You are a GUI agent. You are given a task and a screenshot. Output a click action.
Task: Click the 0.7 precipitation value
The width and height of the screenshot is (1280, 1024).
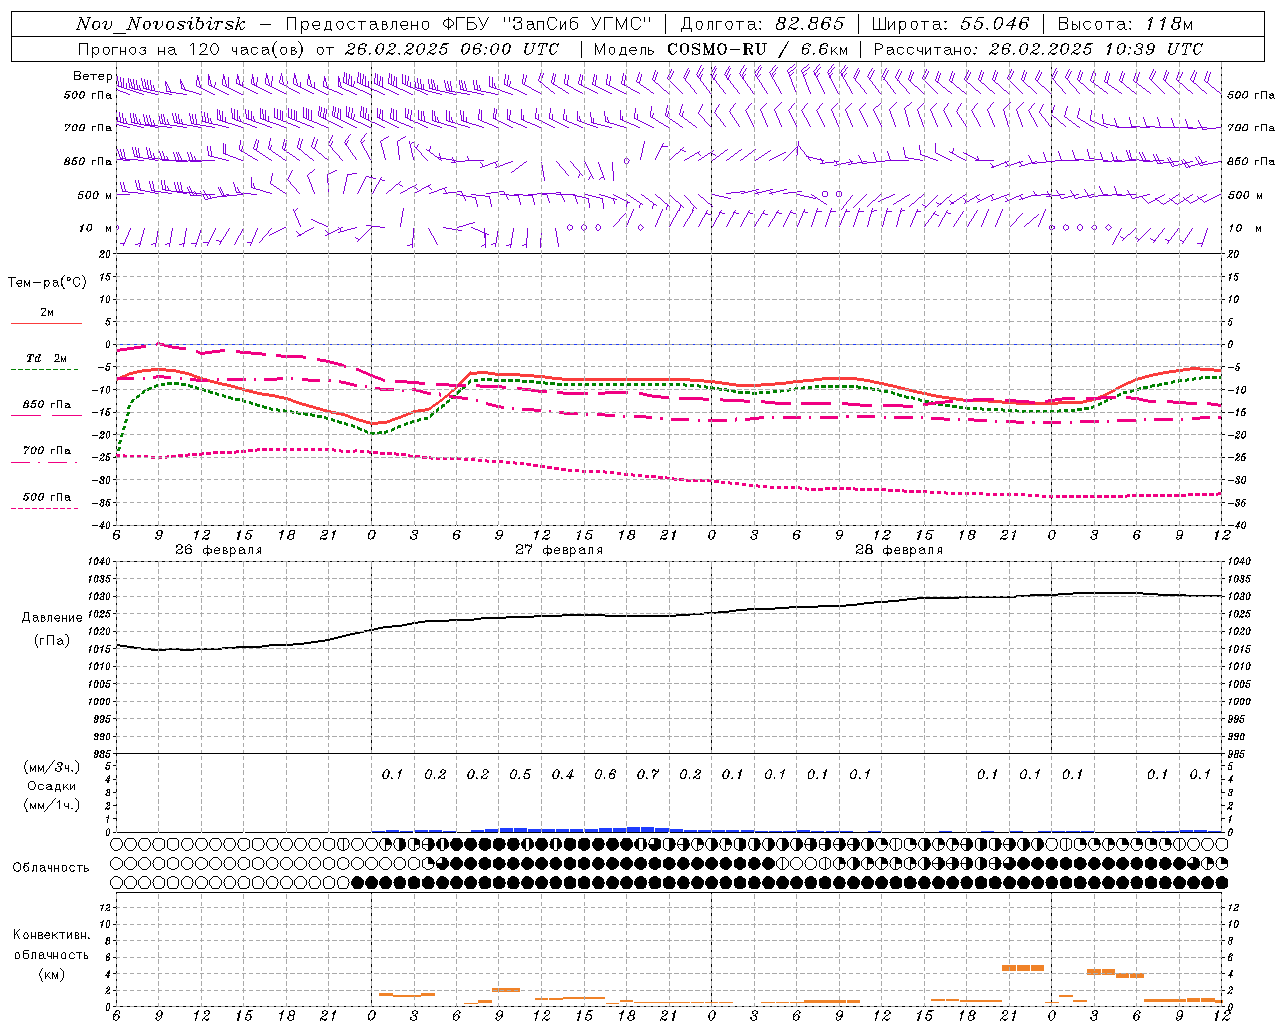point(648,774)
